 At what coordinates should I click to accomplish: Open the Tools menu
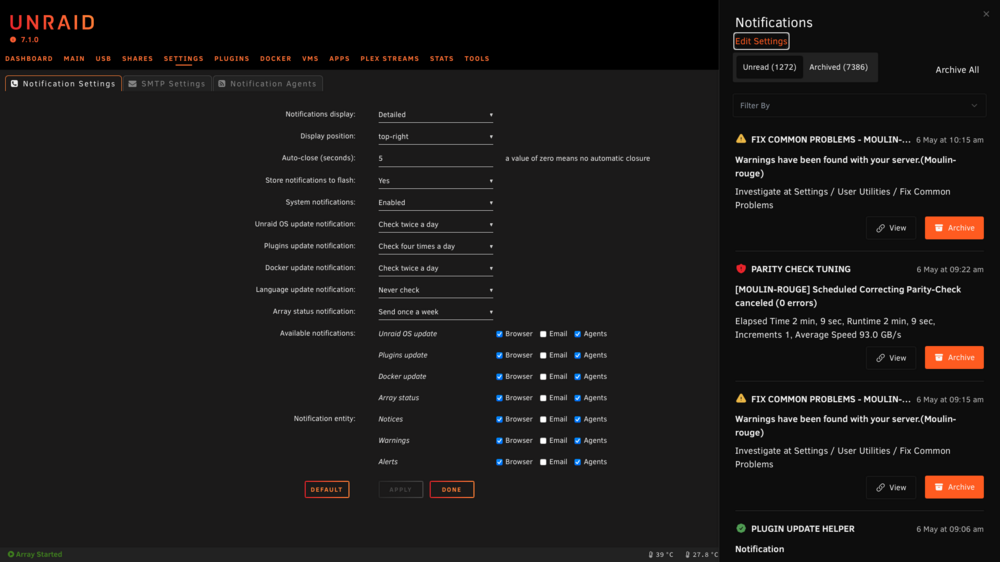[476, 59]
